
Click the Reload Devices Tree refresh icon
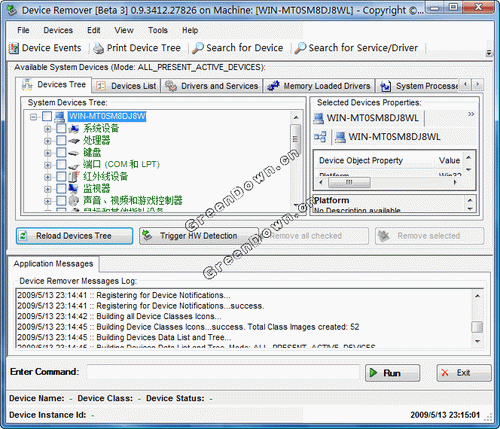23,236
